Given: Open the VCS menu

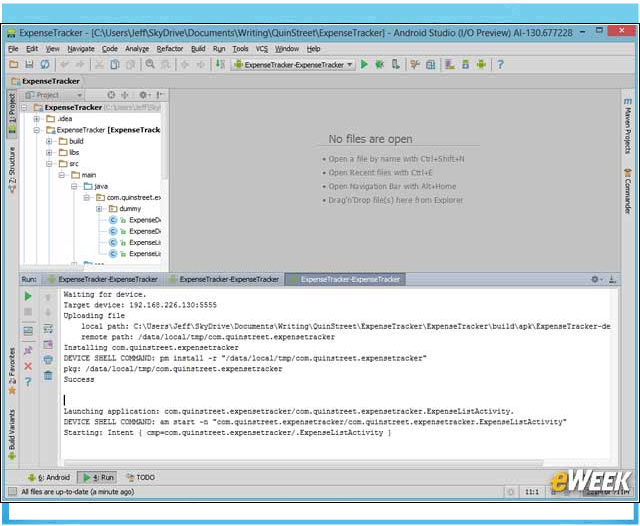Looking at the screenshot, I should tap(262, 49).
